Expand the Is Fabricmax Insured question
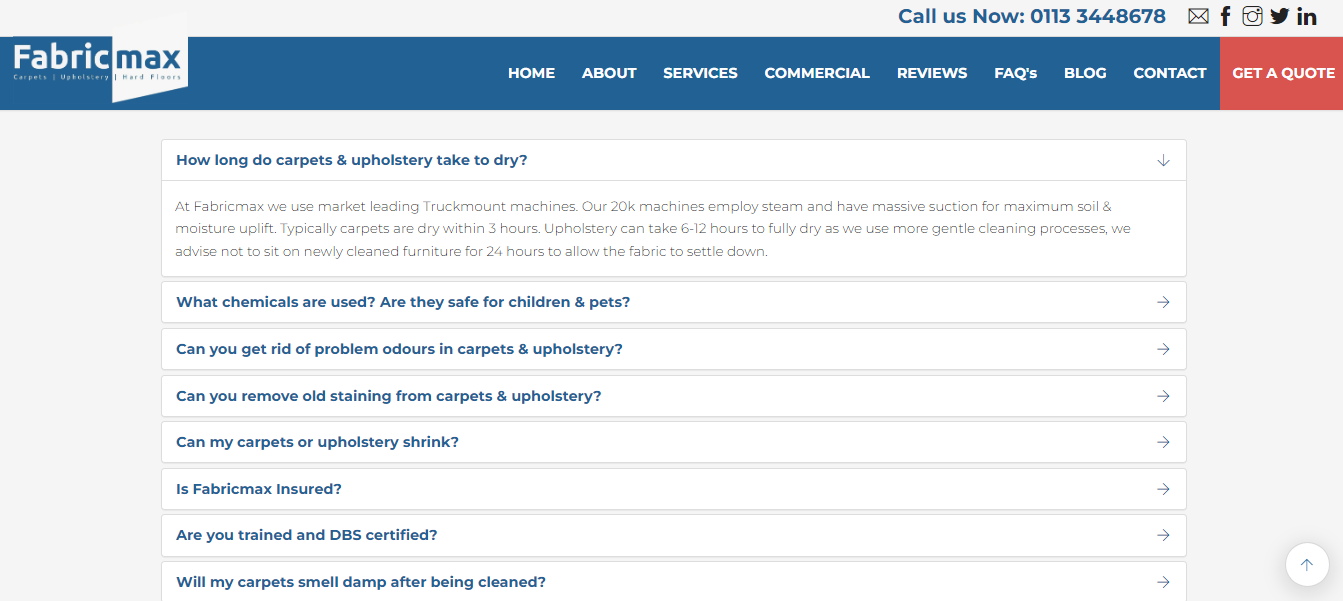1343x601 pixels. pyautogui.click(x=674, y=489)
